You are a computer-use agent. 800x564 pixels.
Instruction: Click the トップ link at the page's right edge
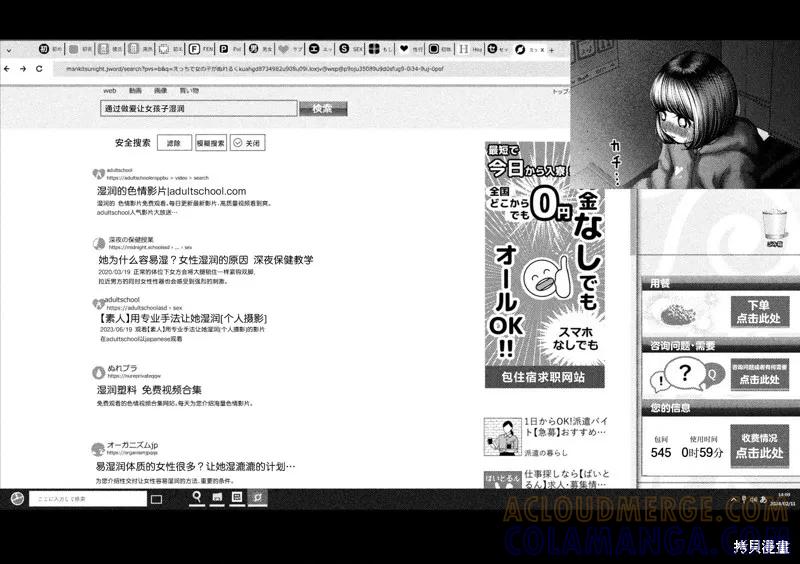click(560, 91)
